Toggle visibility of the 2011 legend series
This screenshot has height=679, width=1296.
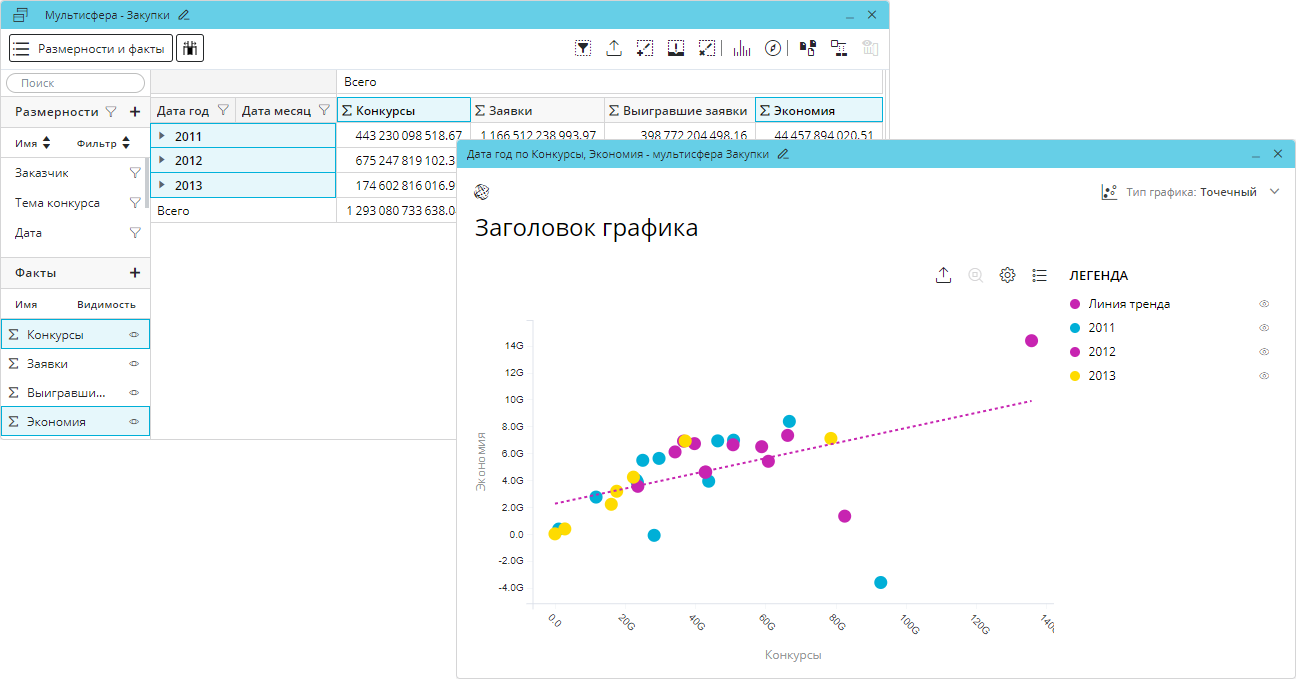[x=1264, y=328]
